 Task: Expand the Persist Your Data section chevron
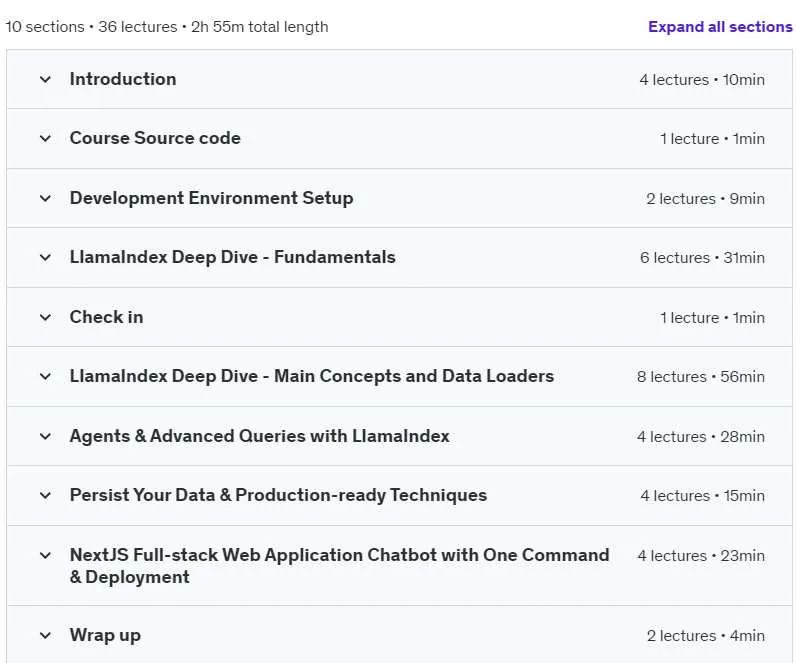click(x=45, y=495)
